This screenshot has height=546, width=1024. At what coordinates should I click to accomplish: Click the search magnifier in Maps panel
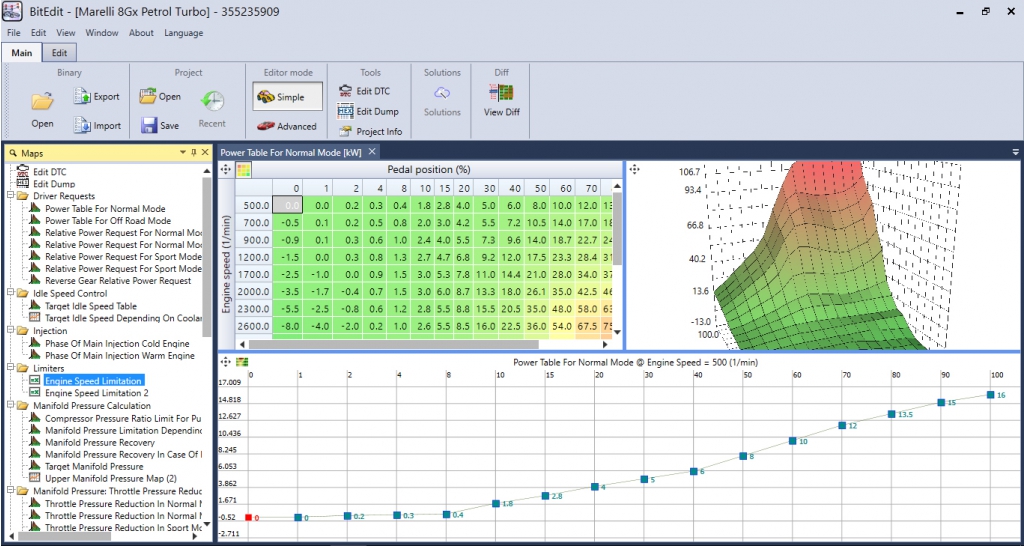click(13, 153)
